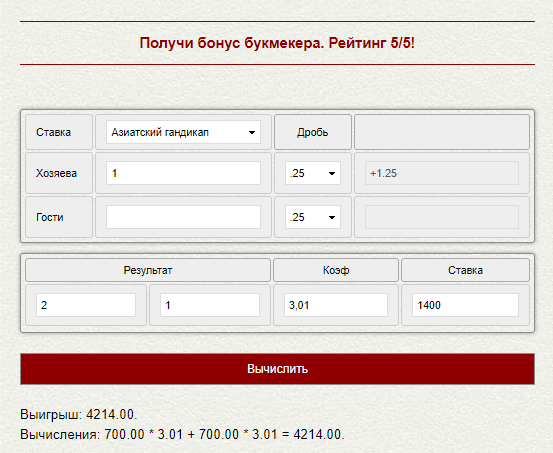Click the +1.25 handicap result field
The image size is (553, 453).
coord(442,173)
